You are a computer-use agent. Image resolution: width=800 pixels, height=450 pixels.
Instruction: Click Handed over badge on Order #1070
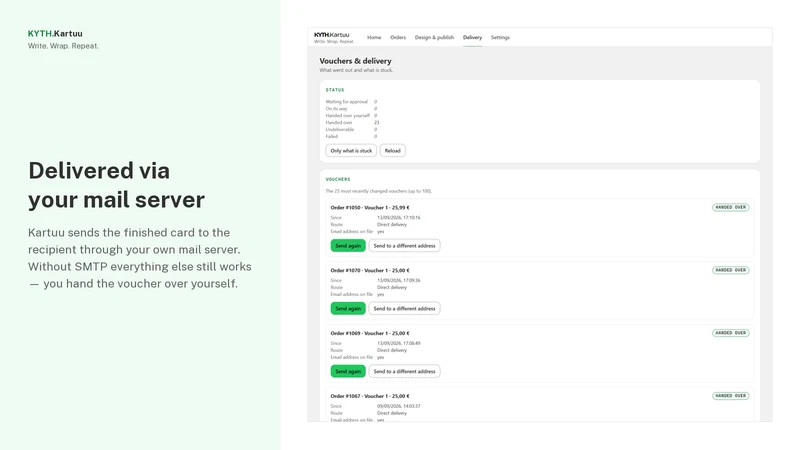pyautogui.click(x=731, y=270)
